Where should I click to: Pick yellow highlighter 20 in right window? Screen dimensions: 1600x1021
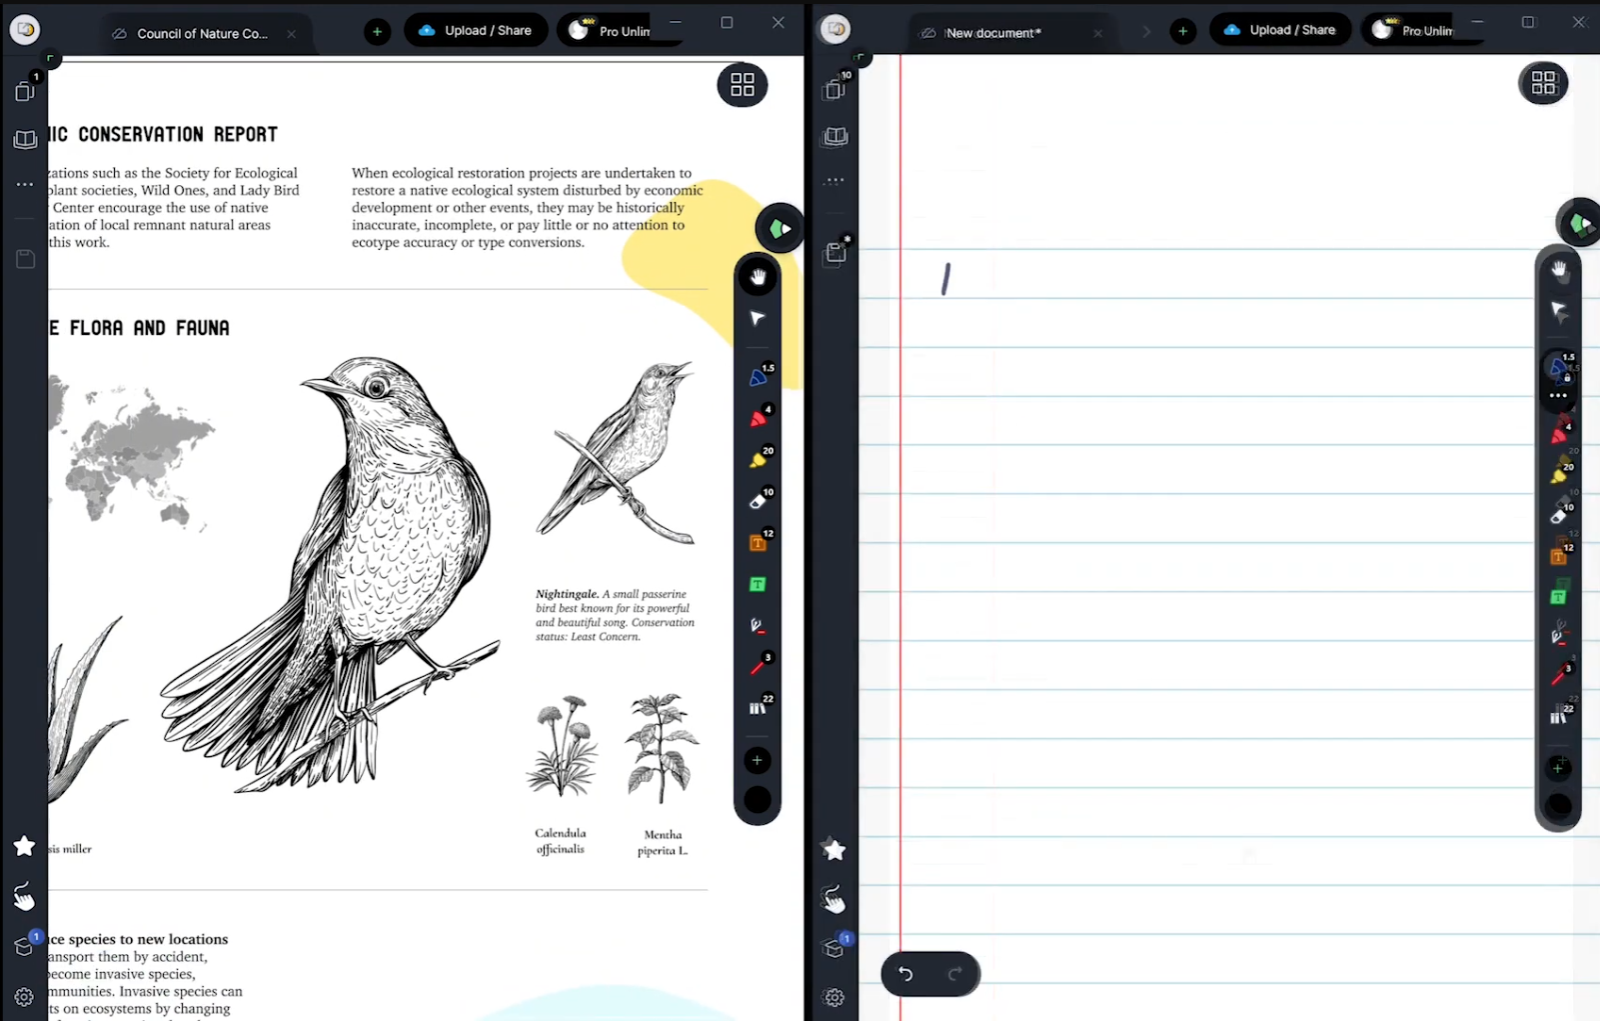[x=1560, y=473]
